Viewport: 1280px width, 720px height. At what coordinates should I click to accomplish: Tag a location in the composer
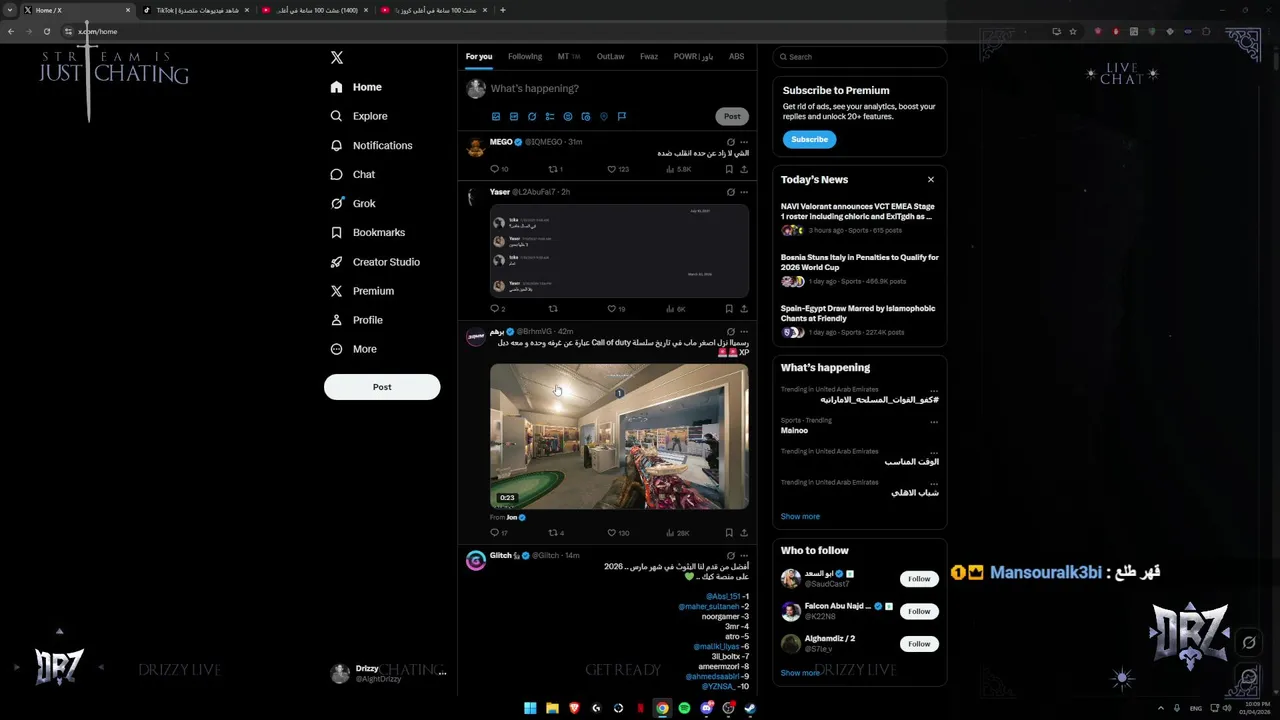[604, 117]
